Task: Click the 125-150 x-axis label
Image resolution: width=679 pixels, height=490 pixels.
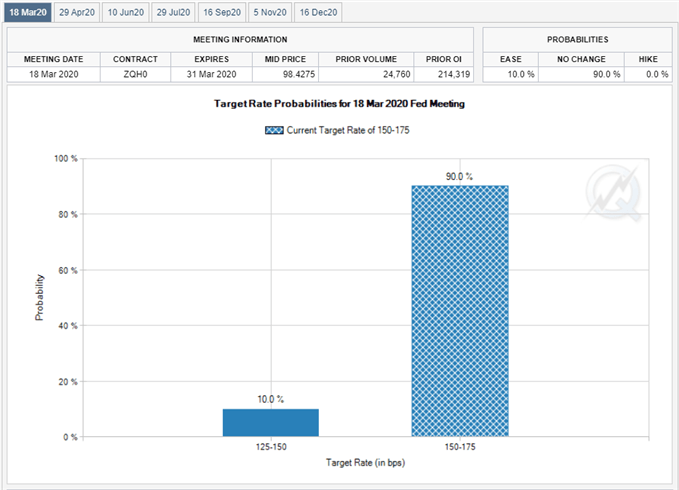Action: 271,447
